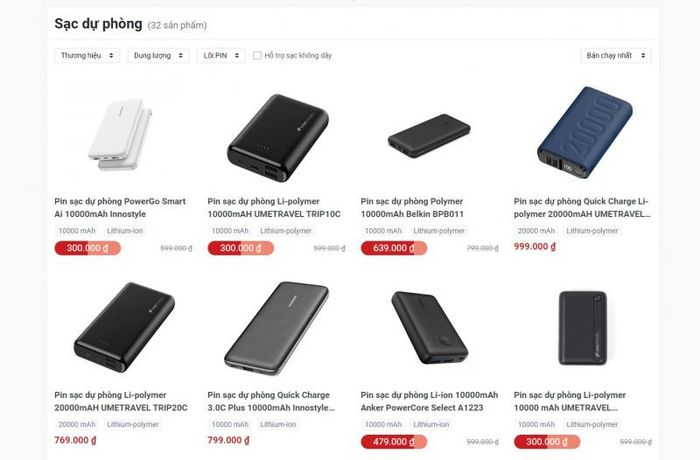Click the 20000 mAh tag under TRIP20C
The width and height of the screenshot is (700, 460).
click(77, 424)
